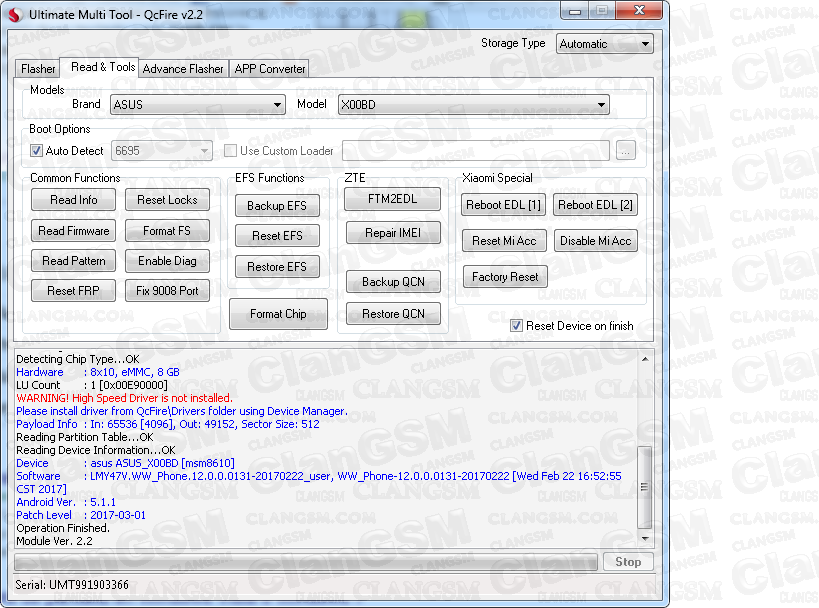Click the log scrollbar up arrow

pyautogui.click(x=645, y=359)
